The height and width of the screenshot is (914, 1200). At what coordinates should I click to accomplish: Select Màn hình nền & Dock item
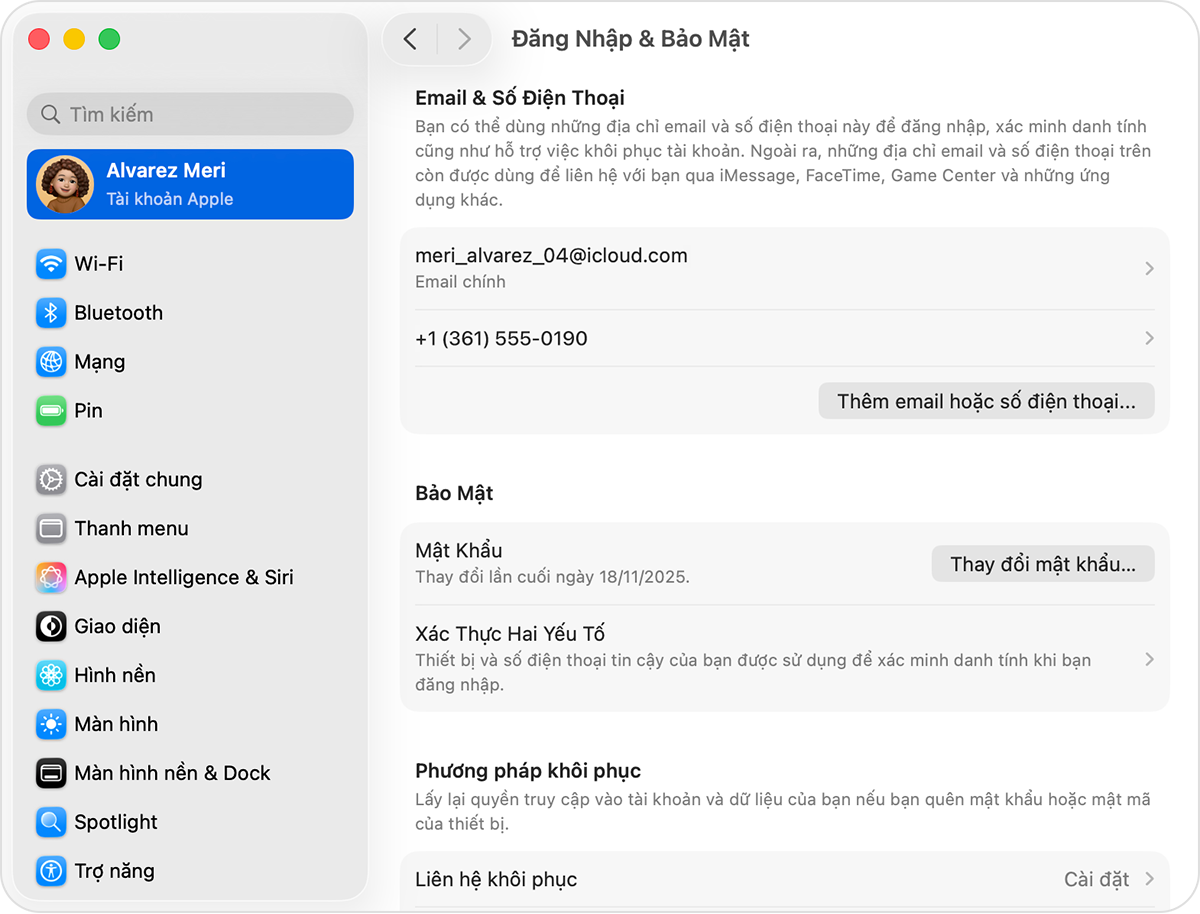click(172, 773)
